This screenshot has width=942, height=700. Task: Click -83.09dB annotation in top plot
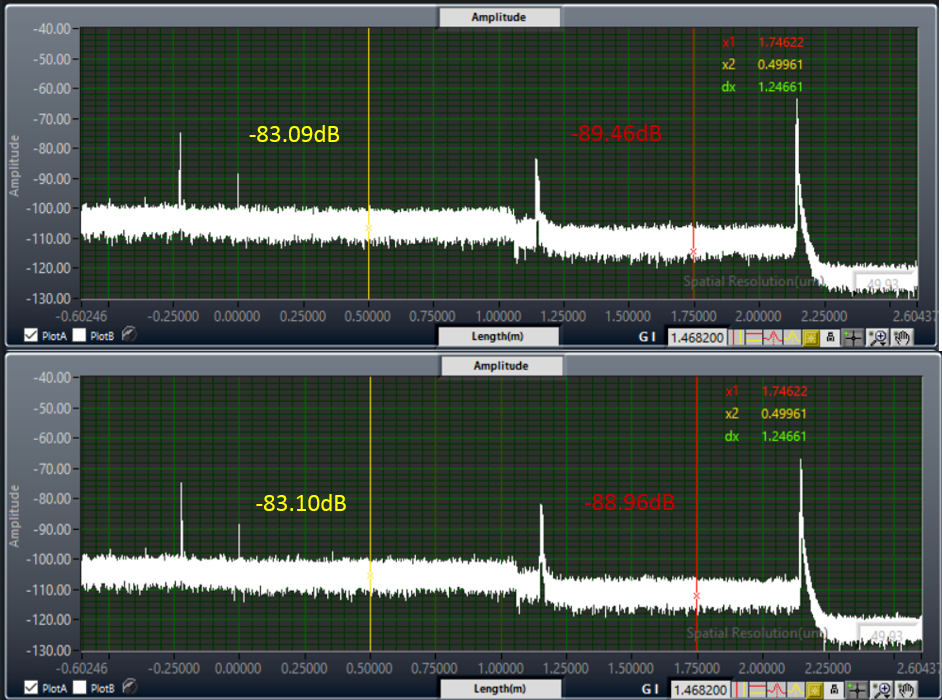[294, 134]
